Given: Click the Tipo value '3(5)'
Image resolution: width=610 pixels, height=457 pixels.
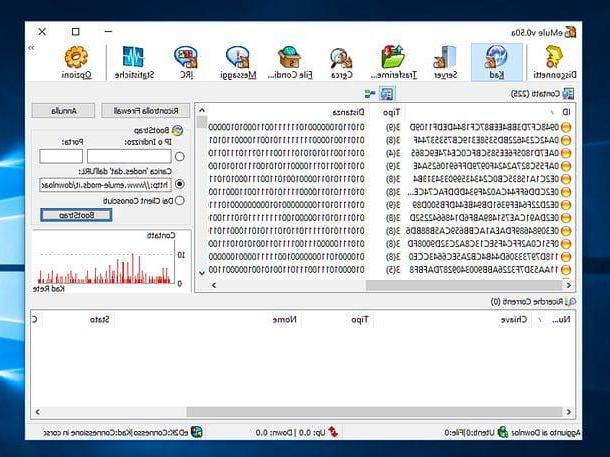Looking at the screenshot, I should pos(393,270).
